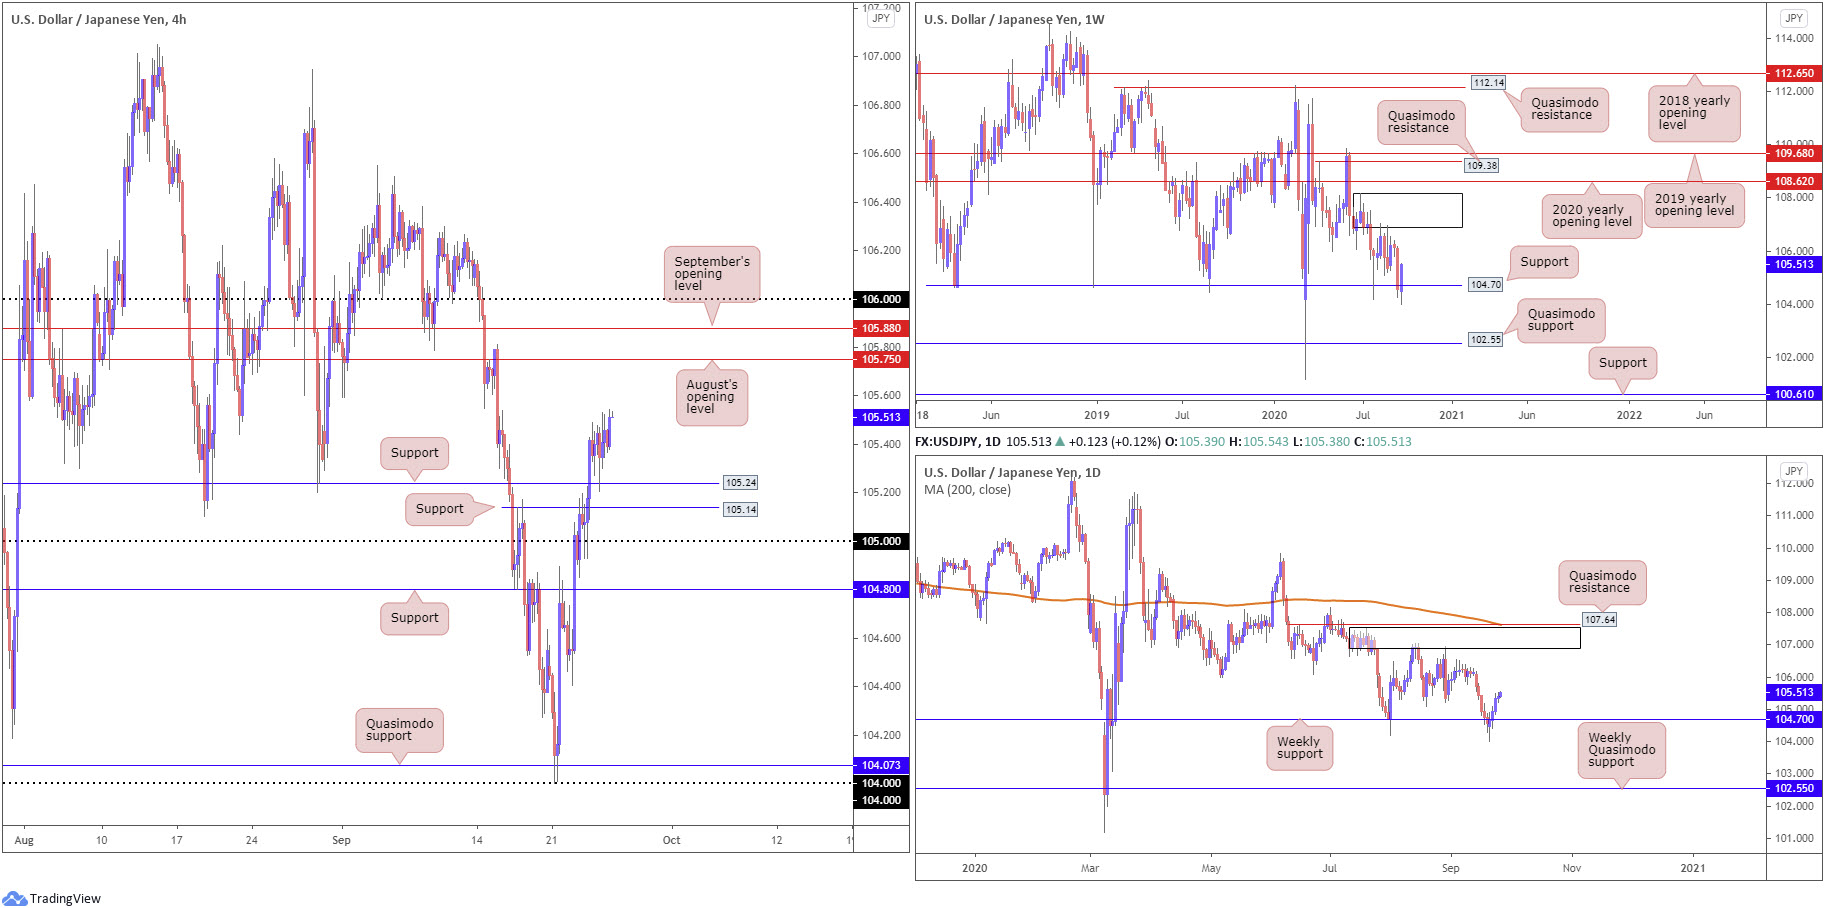Click the red 112.650 price label
This screenshot has height=908, width=1824.
[x=1794, y=73]
